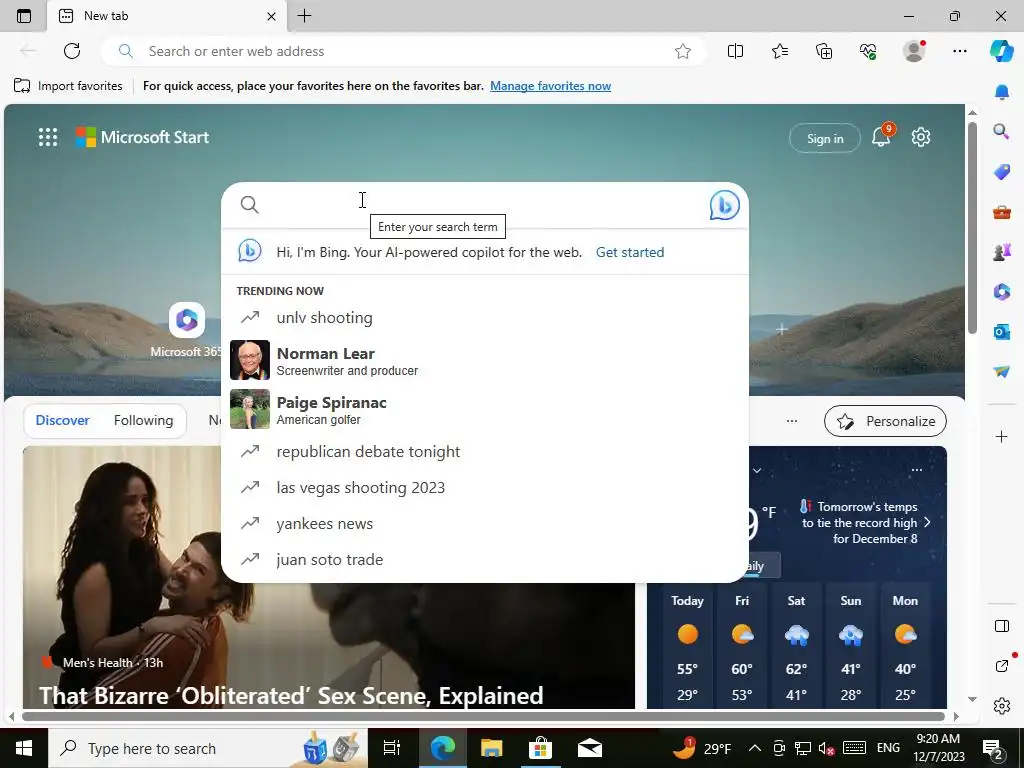Open a new browser tab with plus
The image size is (1024, 768).
tap(304, 16)
